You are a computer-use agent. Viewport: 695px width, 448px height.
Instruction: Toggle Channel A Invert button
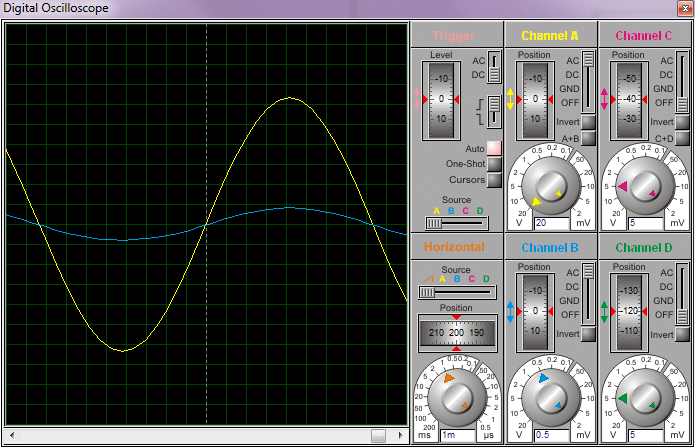click(x=588, y=122)
